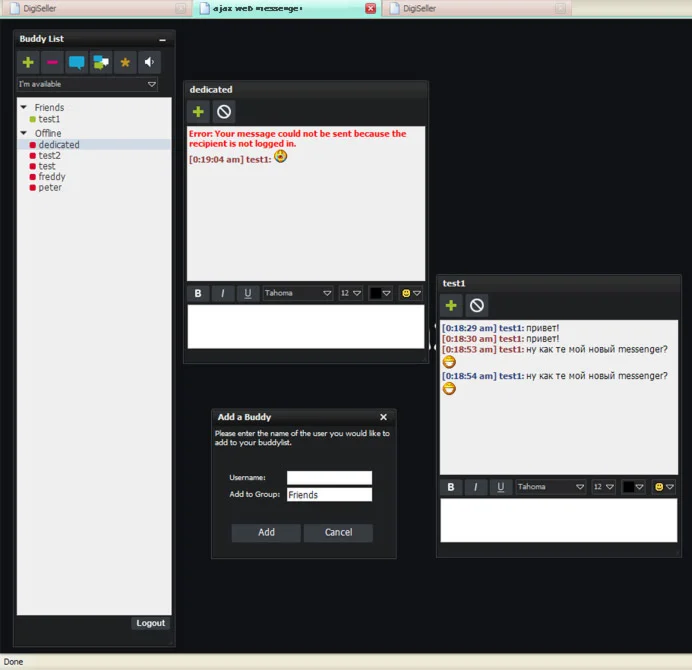Open font size 12 dropdown in test1 chat
The height and width of the screenshot is (670, 692).
(604, 487)
